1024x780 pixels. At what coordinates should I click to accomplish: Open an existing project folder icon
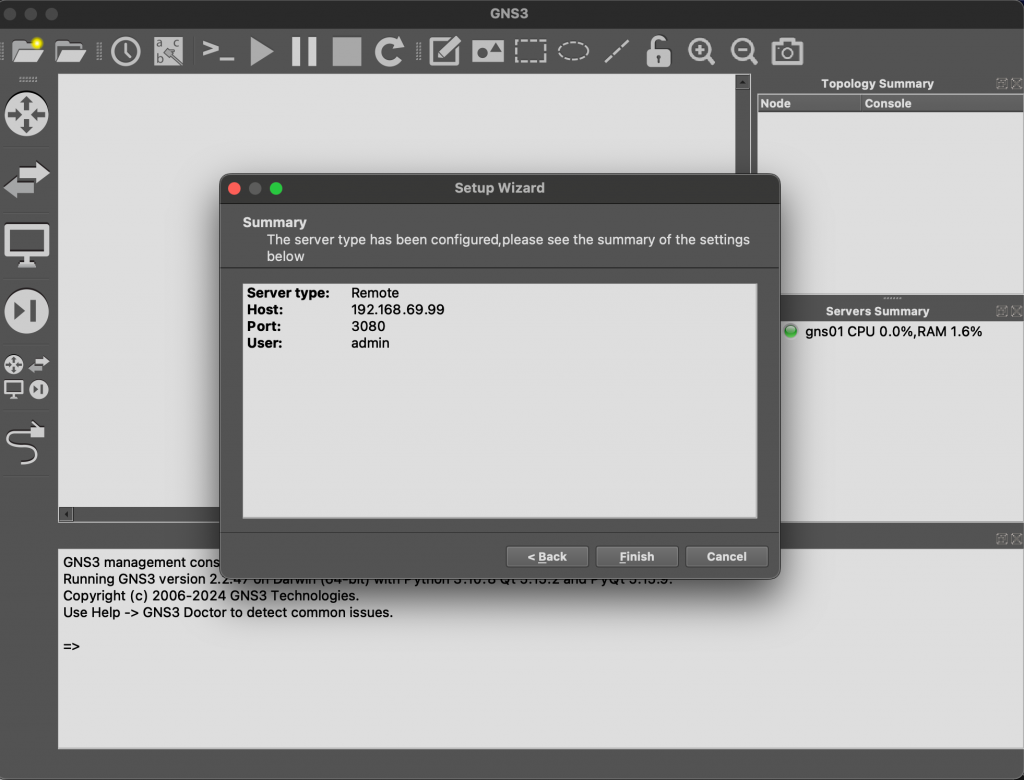70,51
